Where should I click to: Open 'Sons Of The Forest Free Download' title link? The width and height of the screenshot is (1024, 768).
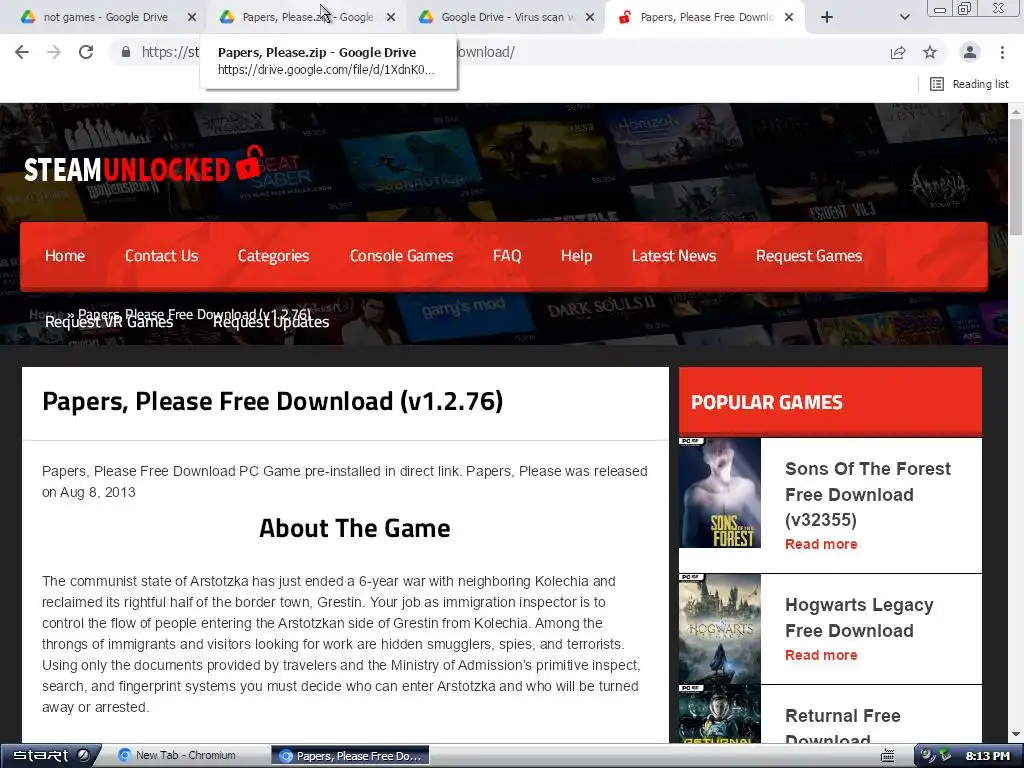click(x=867, y=494)
